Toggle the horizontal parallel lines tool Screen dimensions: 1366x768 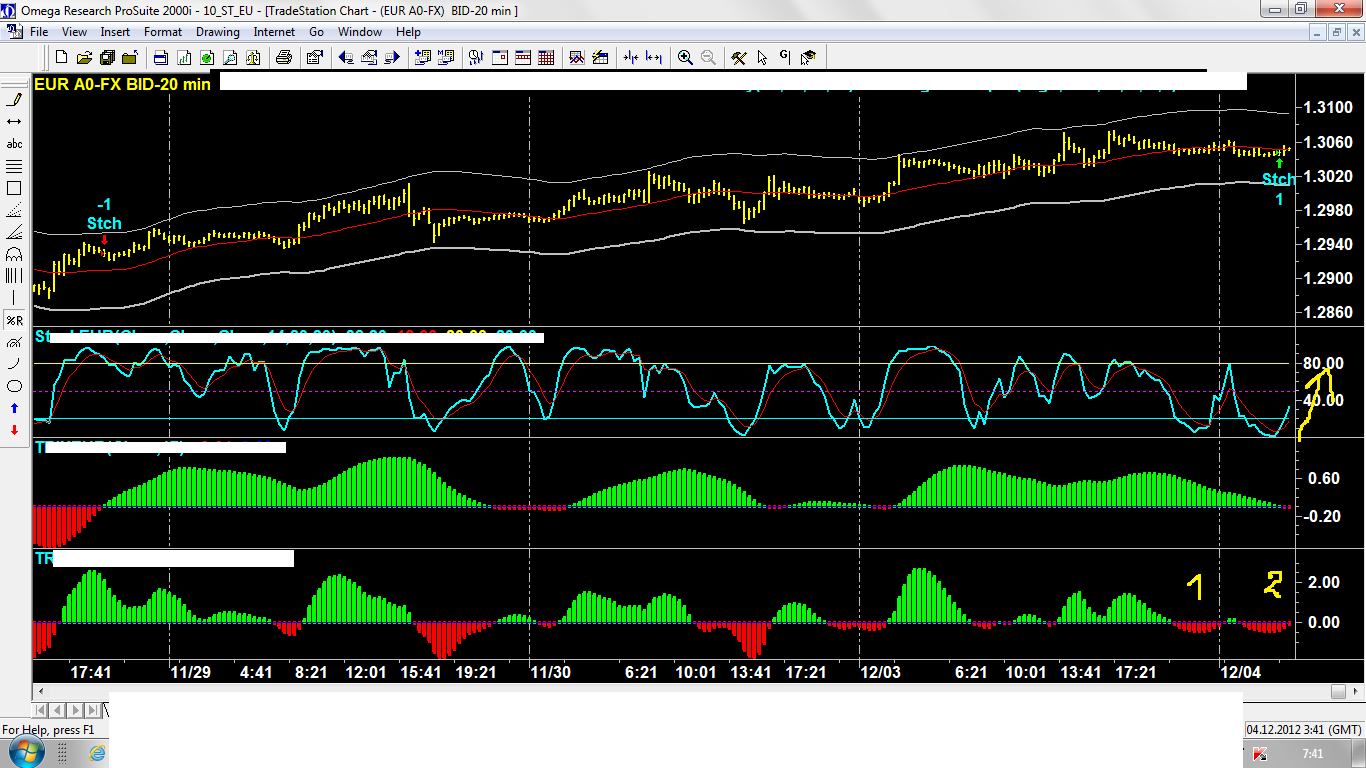(x=15, y=166)
